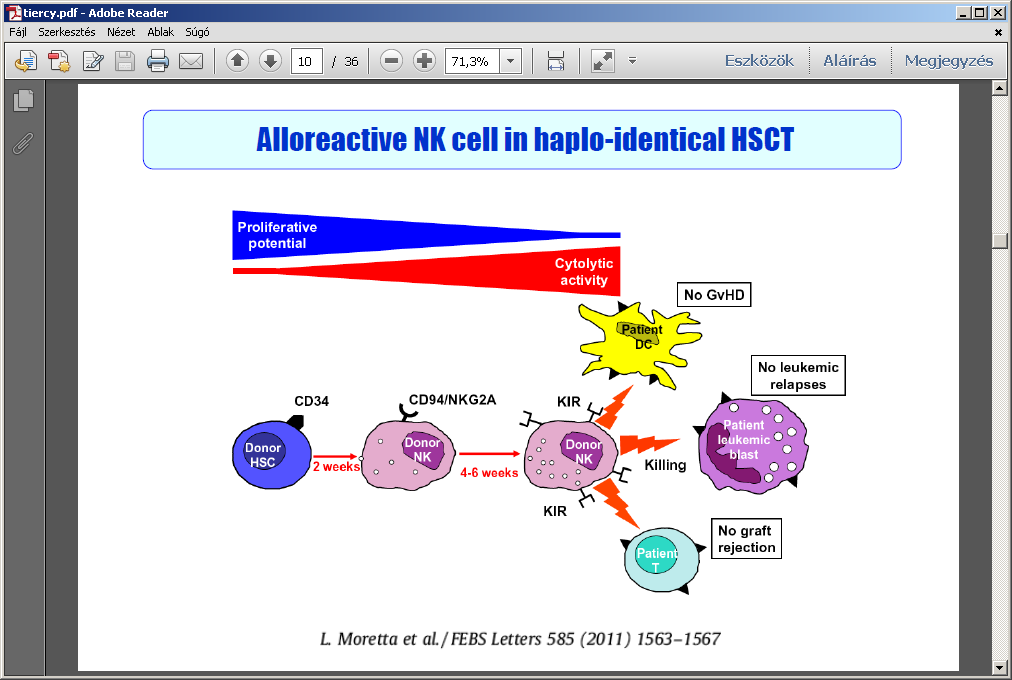Click the 'No GvHD' label box
The image size is (1012, 680).
(x=714, y=295)
